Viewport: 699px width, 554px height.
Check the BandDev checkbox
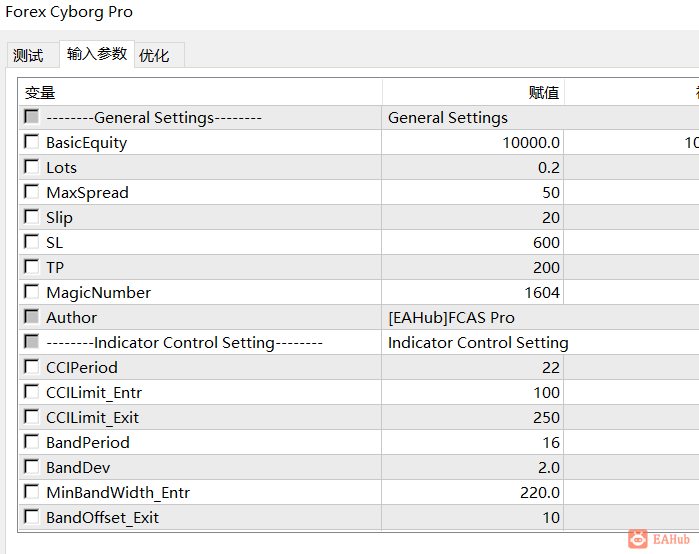tap(32, 467)
